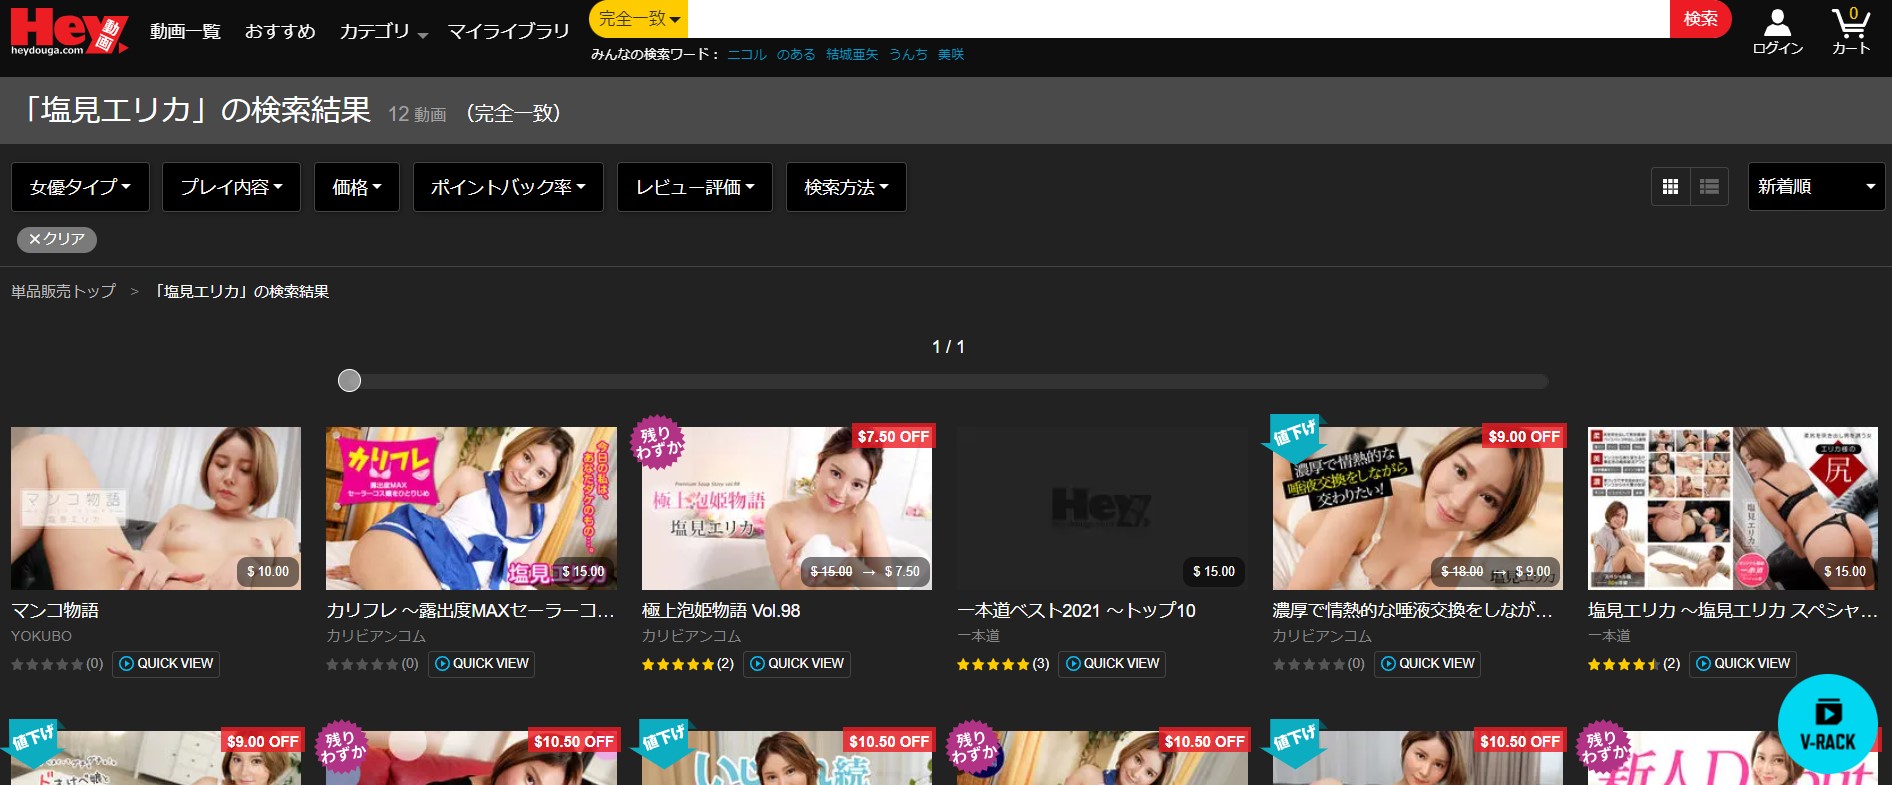The image size is (1892, 785).
Task: Select popular search word ニコル
Action: pos(747,55)
